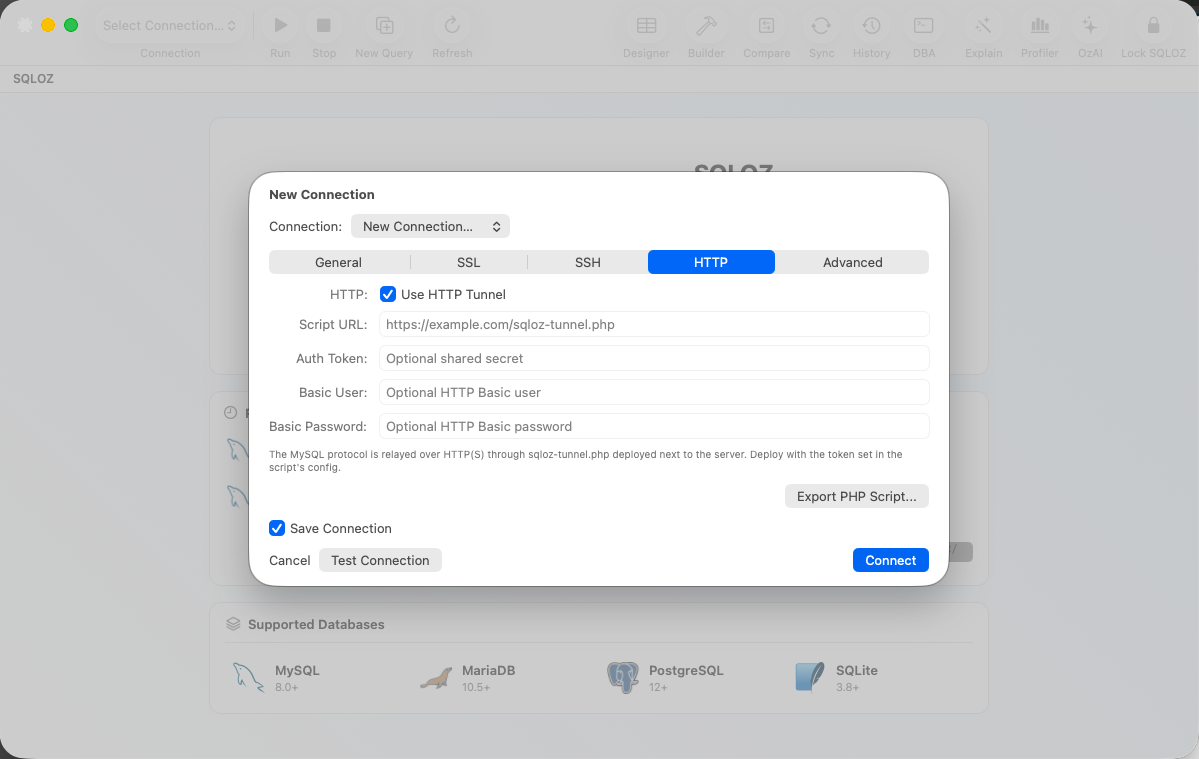The height and width of the screenshot is (759, 1199).
Task: Switch to the General tab
Action: 339,262
